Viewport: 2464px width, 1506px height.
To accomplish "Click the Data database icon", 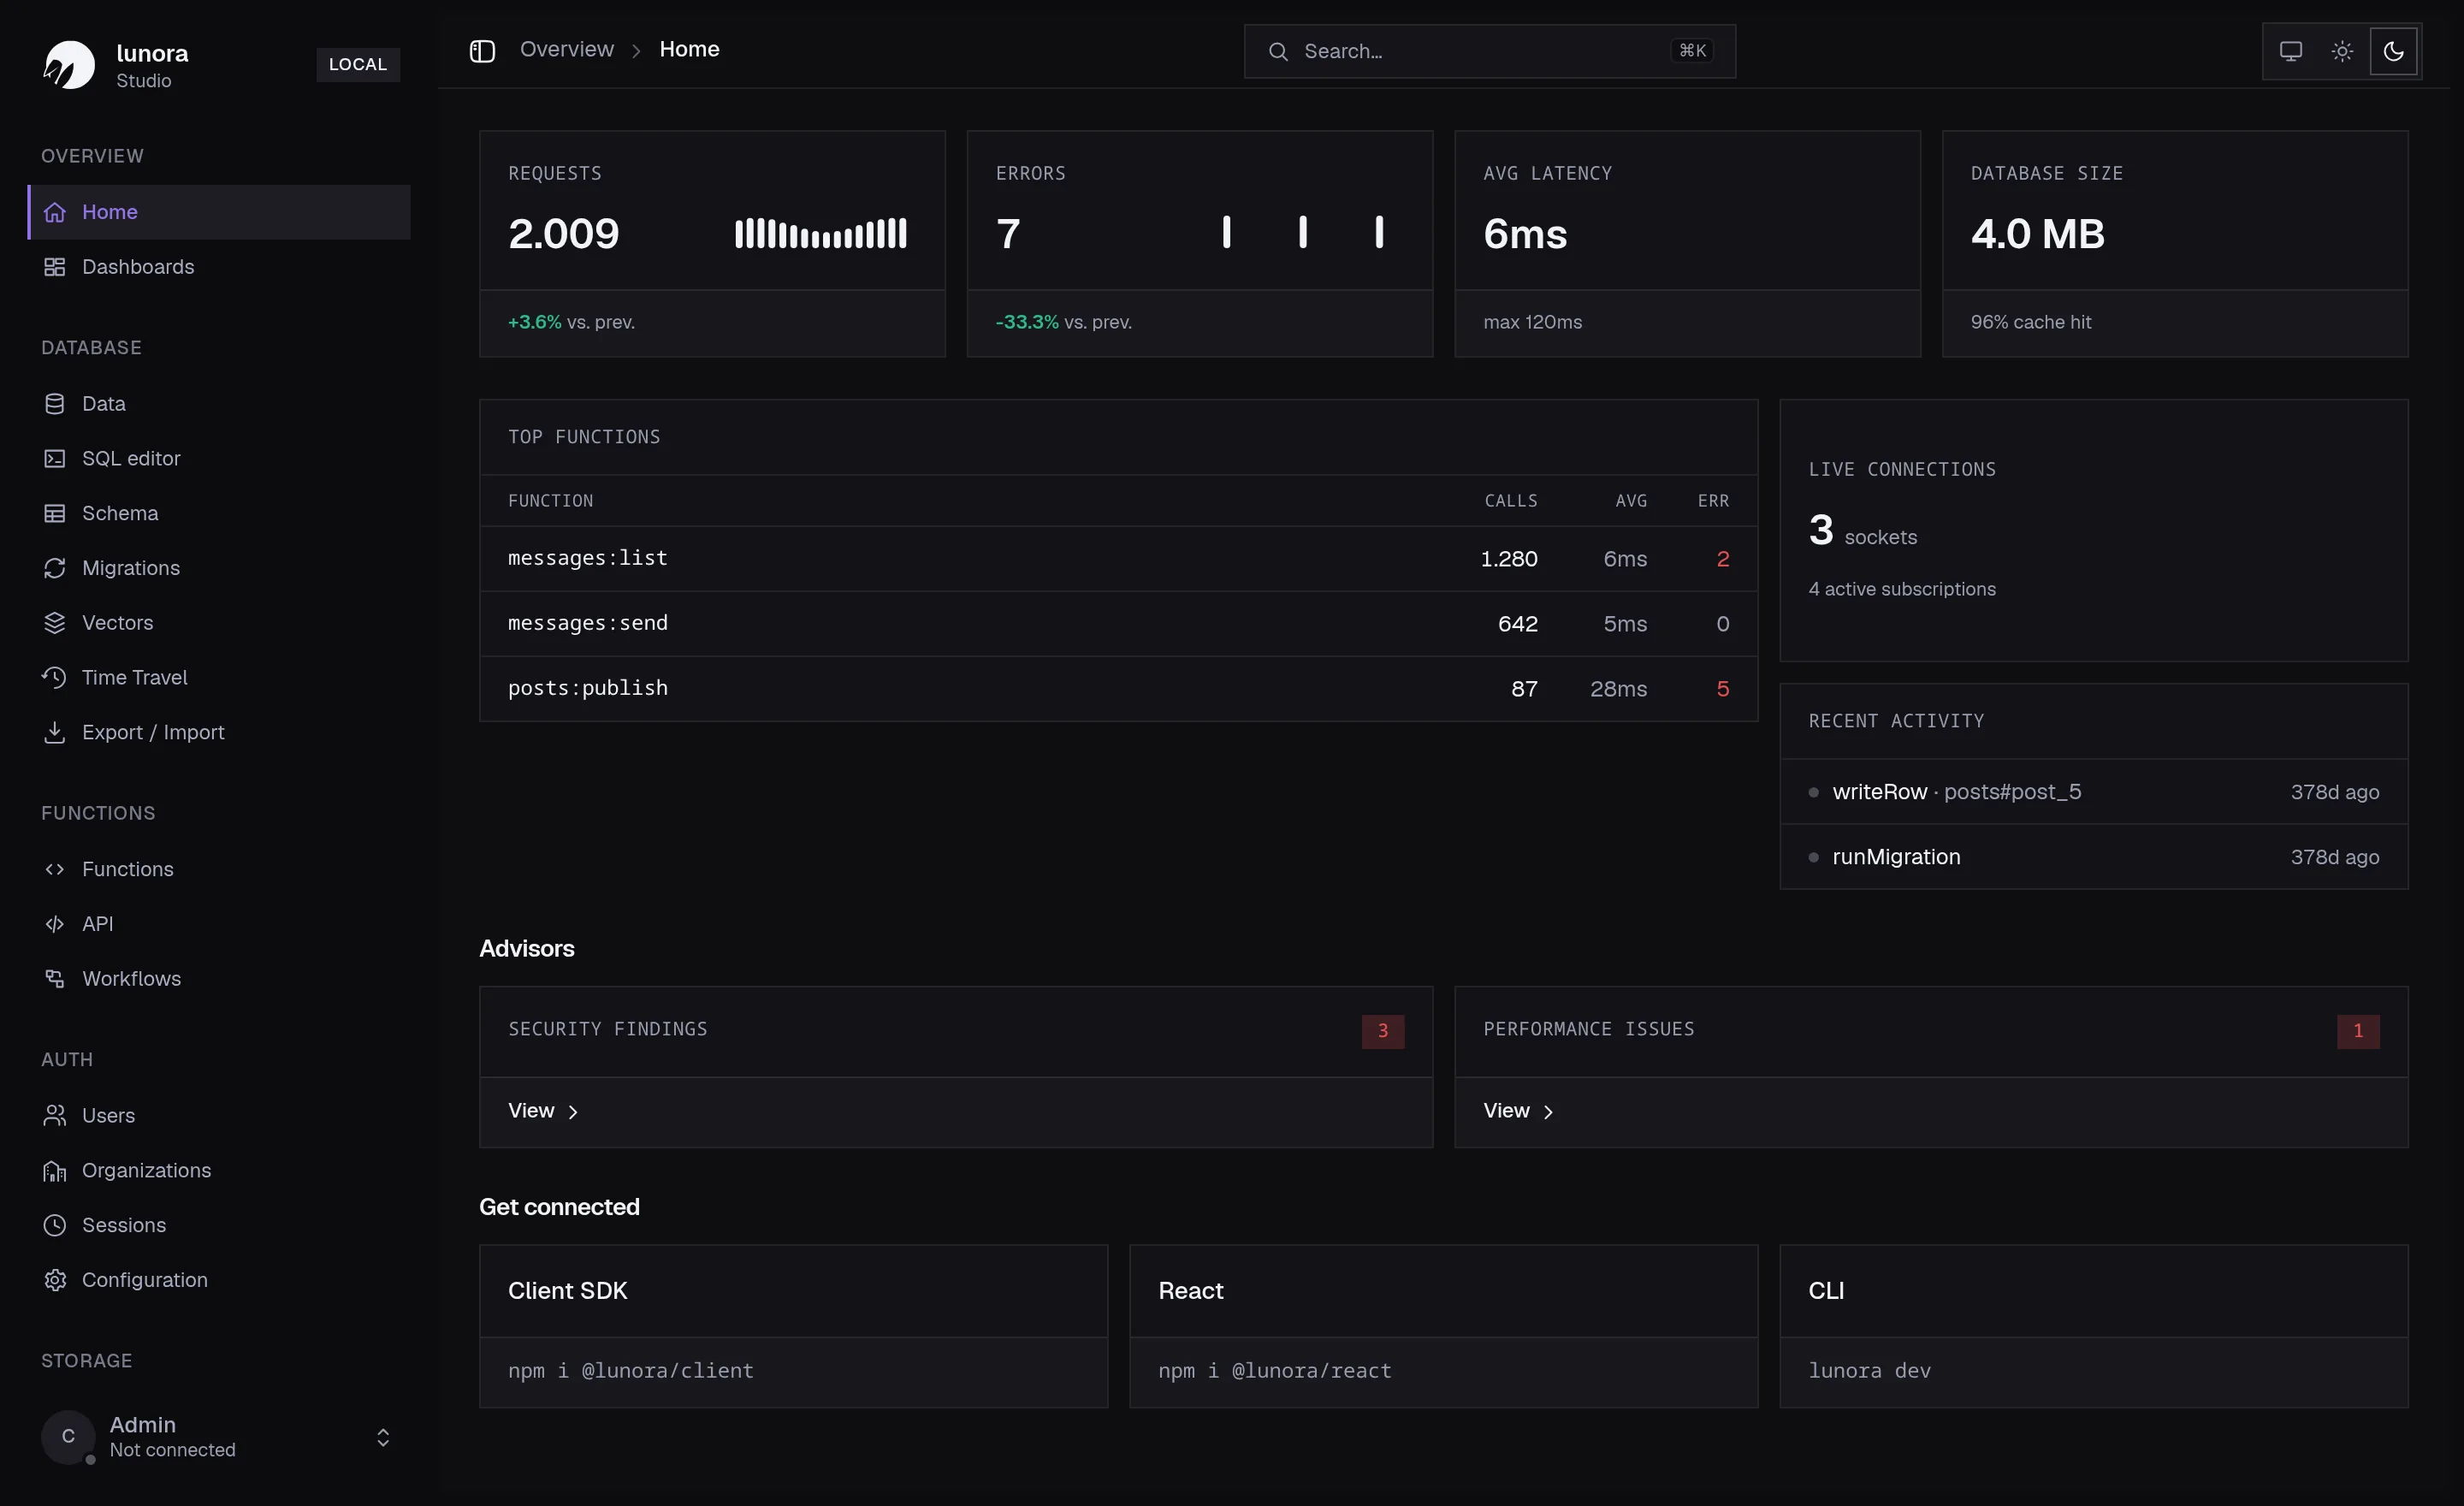I will (55, 404).
